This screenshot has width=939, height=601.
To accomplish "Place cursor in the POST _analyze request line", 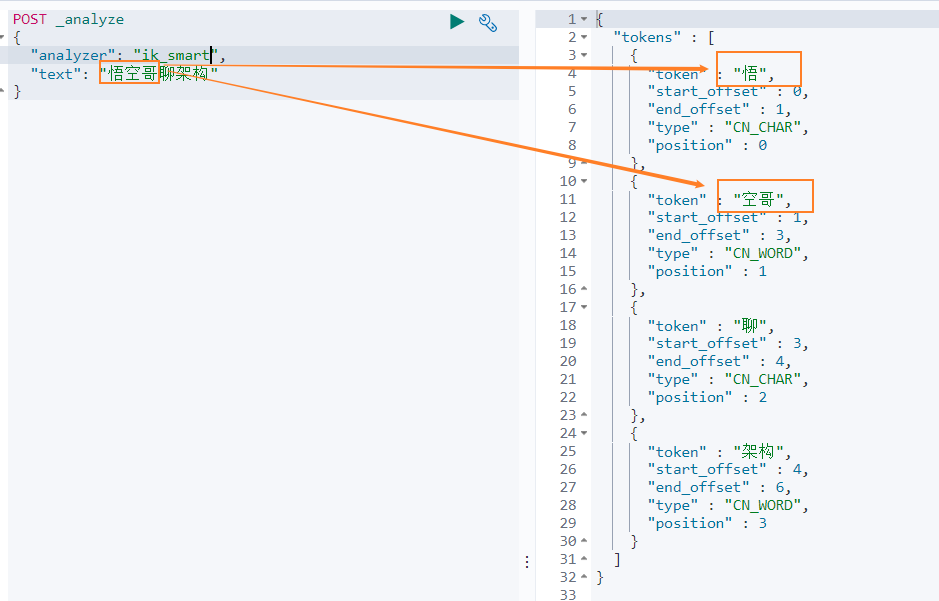I will (68, 20).
